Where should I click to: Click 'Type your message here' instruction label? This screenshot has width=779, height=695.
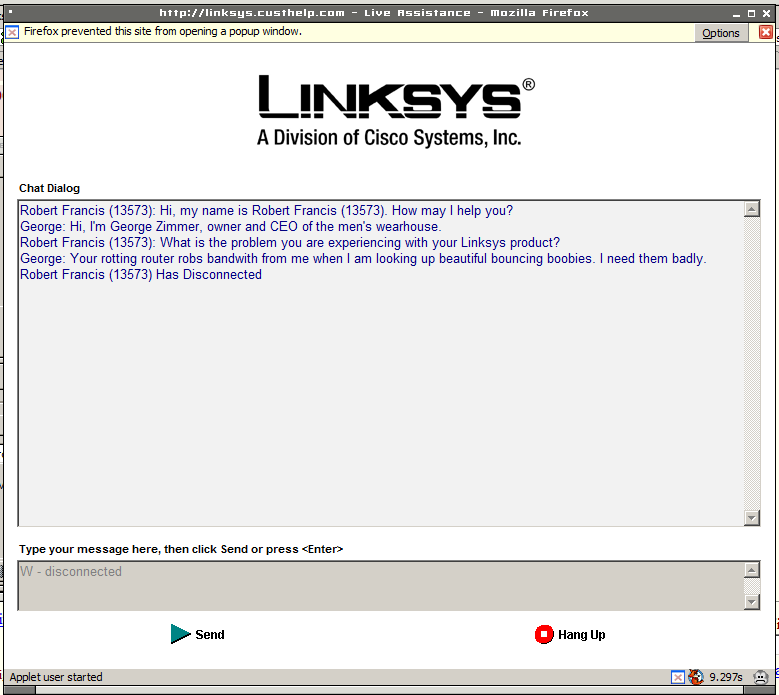click(x=181, y=549)
